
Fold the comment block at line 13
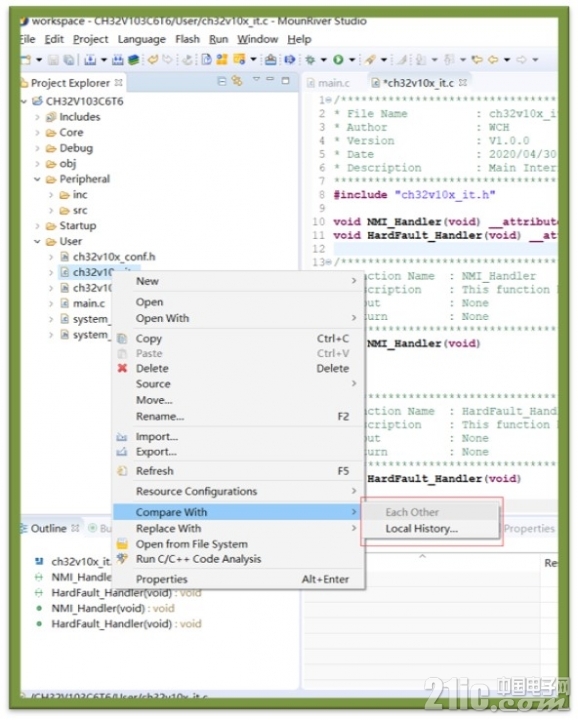[x=329, y=262]
